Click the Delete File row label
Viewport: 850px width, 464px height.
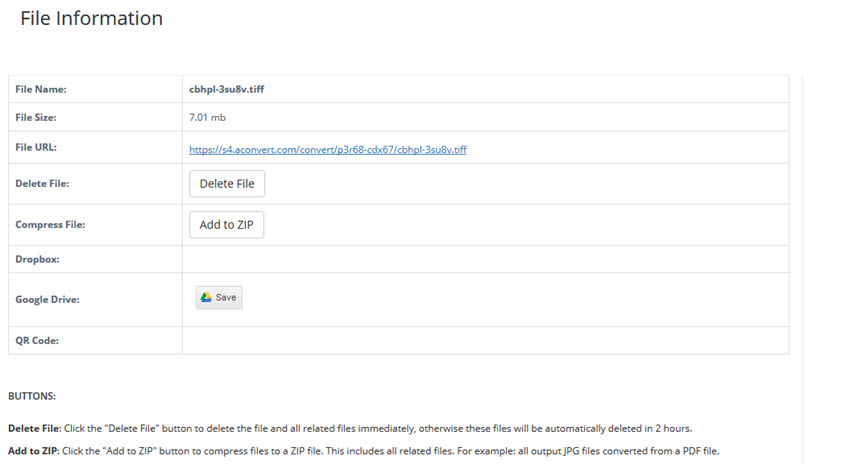pos(42,183)
